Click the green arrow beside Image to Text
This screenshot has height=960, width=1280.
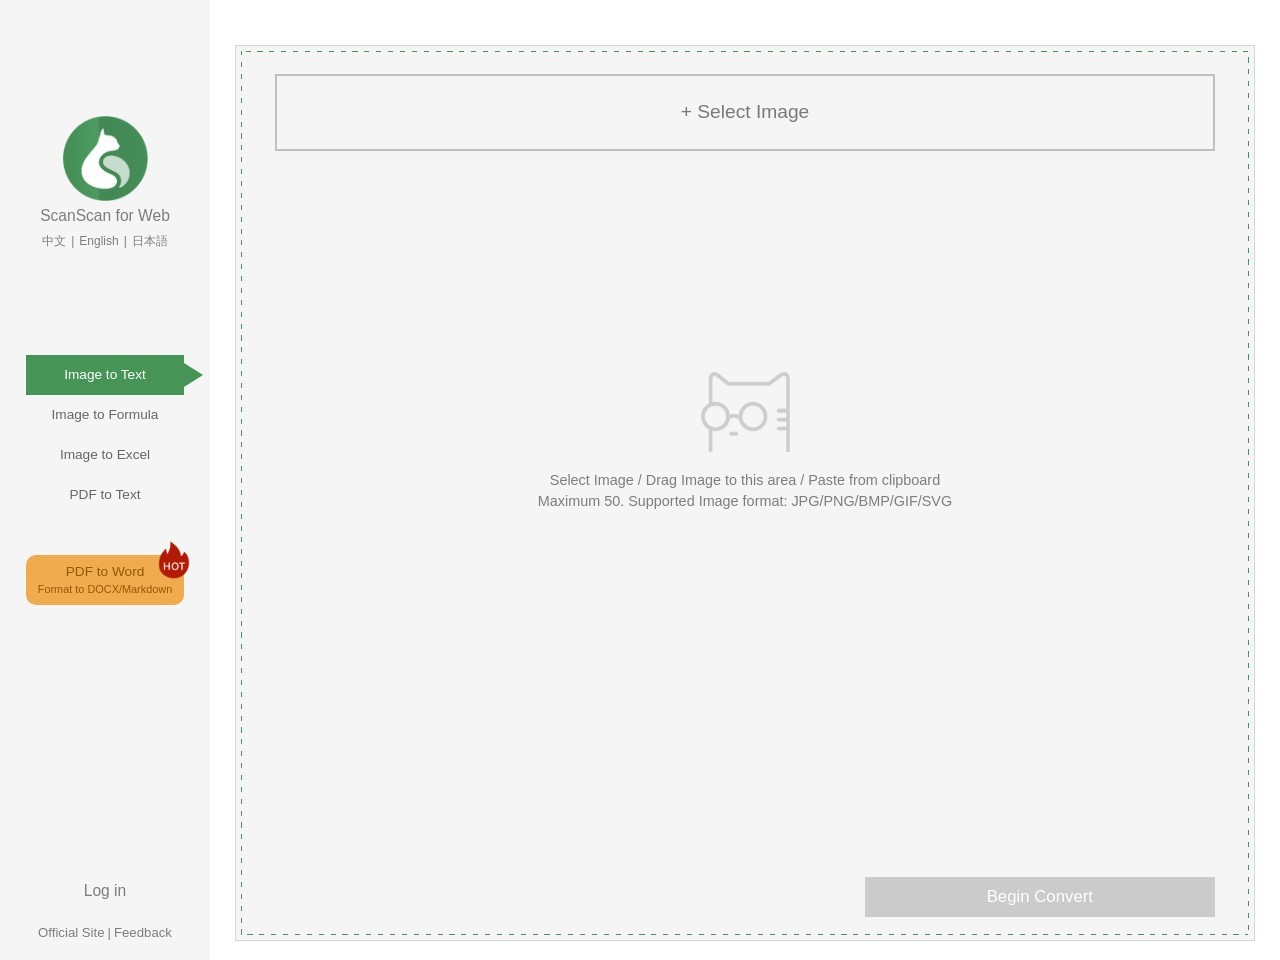pyautogui.click(x=193, y=375)
